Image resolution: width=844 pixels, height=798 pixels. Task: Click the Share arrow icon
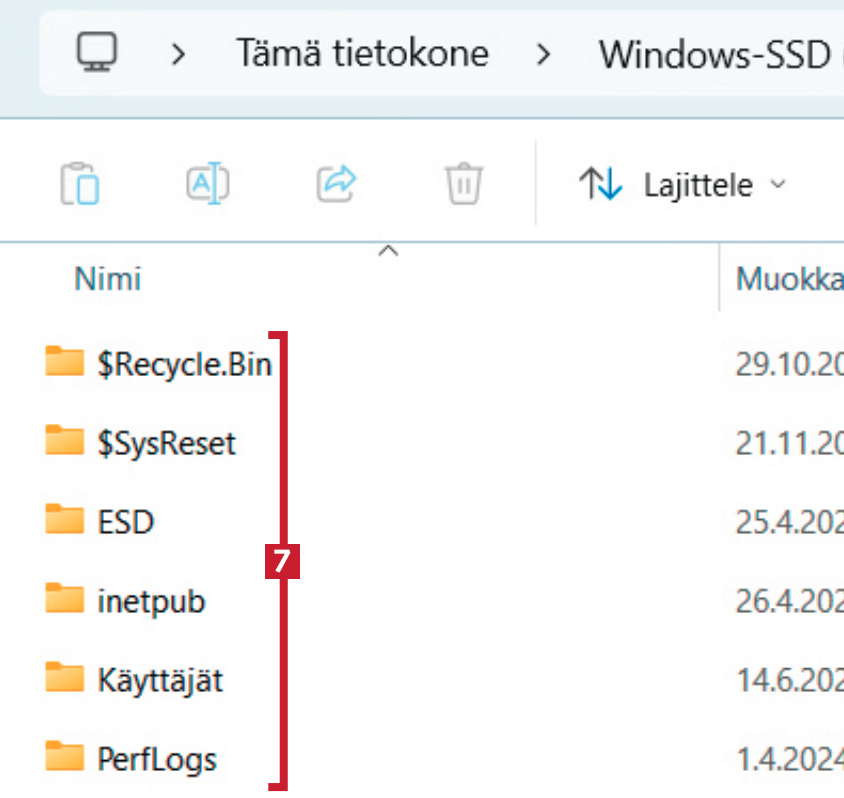point(336,183)
